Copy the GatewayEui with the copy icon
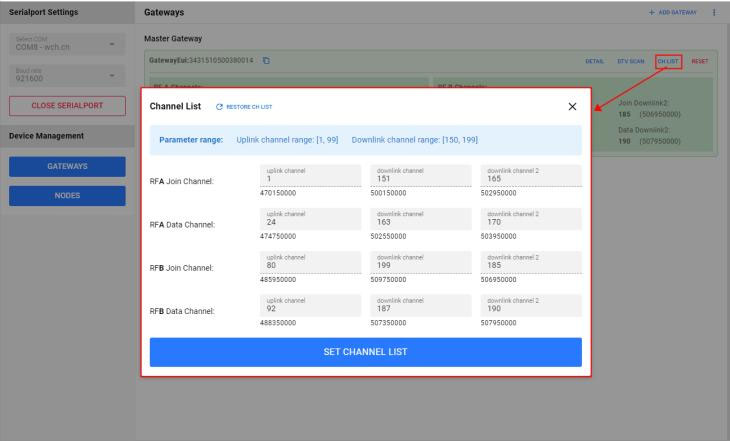Viewport: 730px width, 441px height. click(266, 61)
